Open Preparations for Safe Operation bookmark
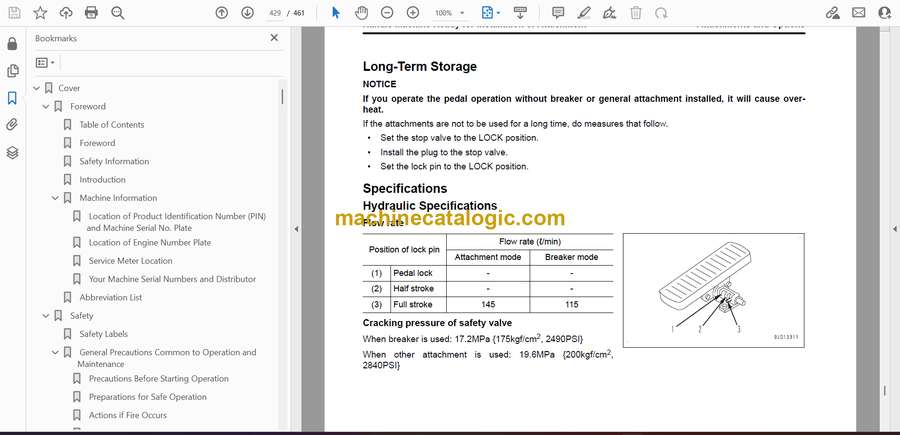 148,397
